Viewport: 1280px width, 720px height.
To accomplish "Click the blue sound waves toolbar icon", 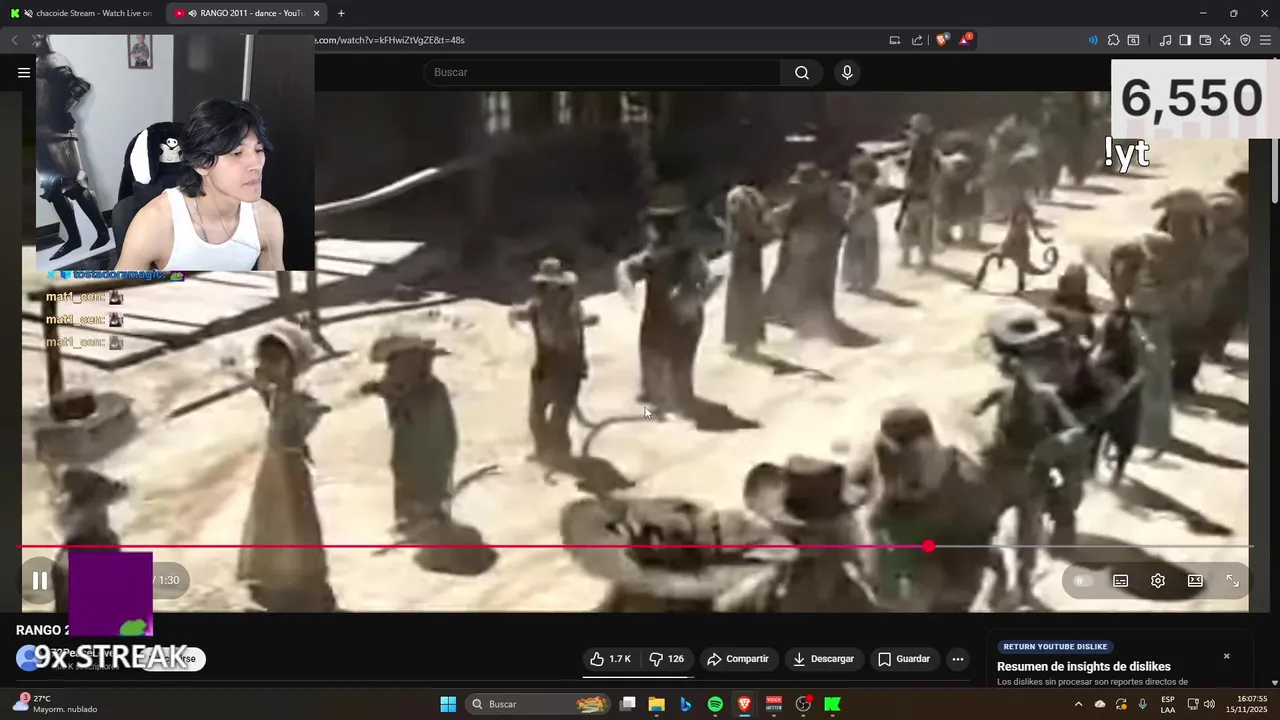I will tap(1092, 40).
